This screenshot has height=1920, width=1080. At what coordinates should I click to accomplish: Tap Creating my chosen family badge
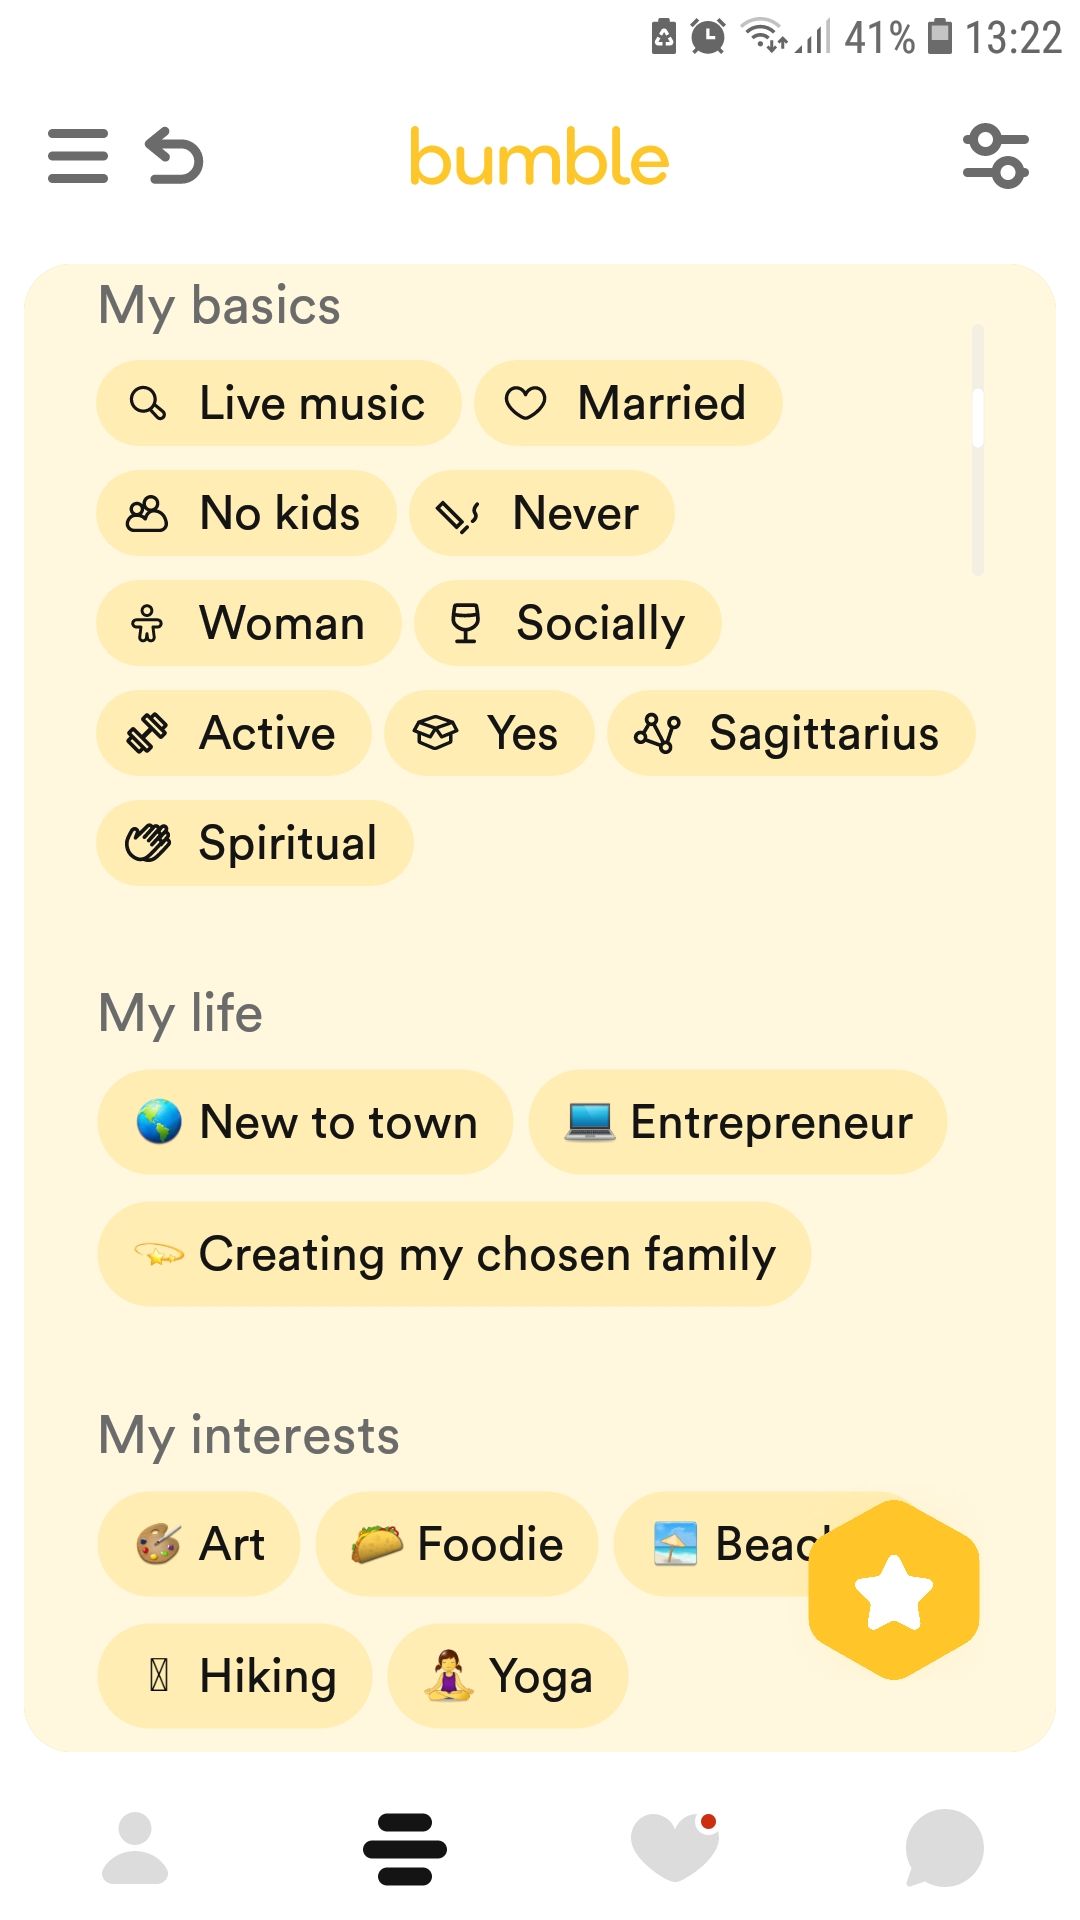click(454, 1254)
